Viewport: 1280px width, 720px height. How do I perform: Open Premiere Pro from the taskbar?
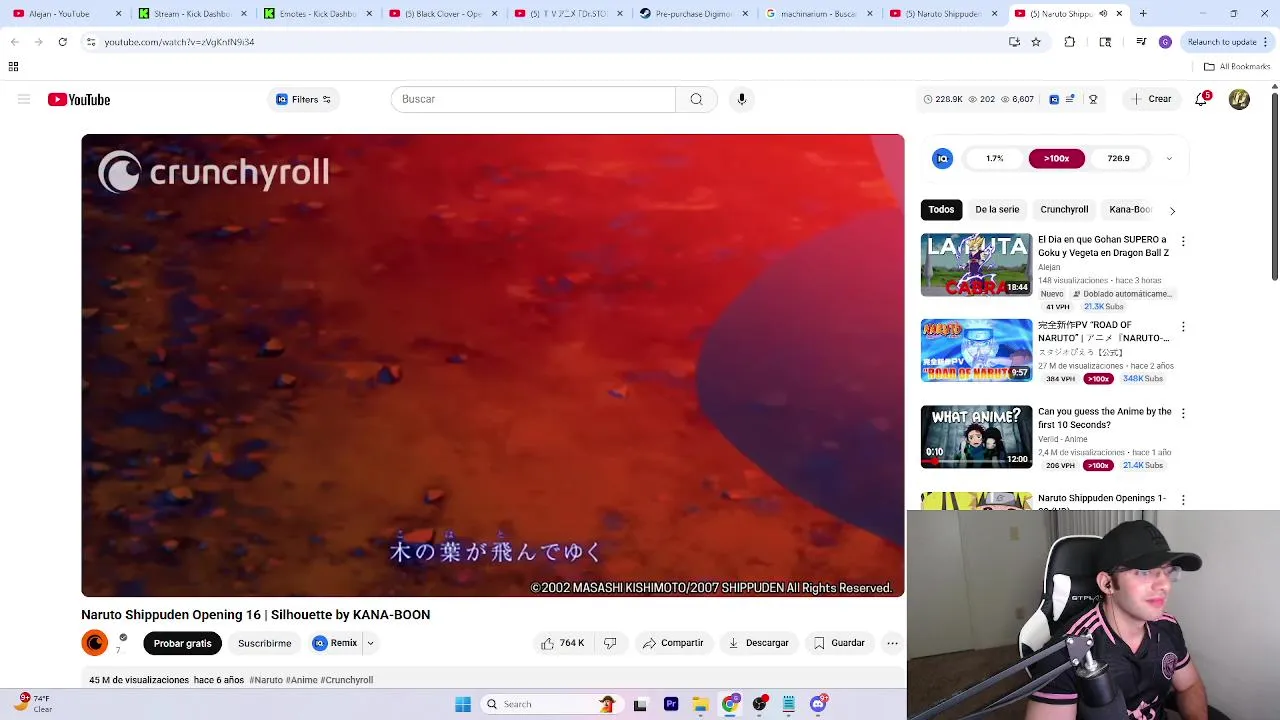(671, 704)
